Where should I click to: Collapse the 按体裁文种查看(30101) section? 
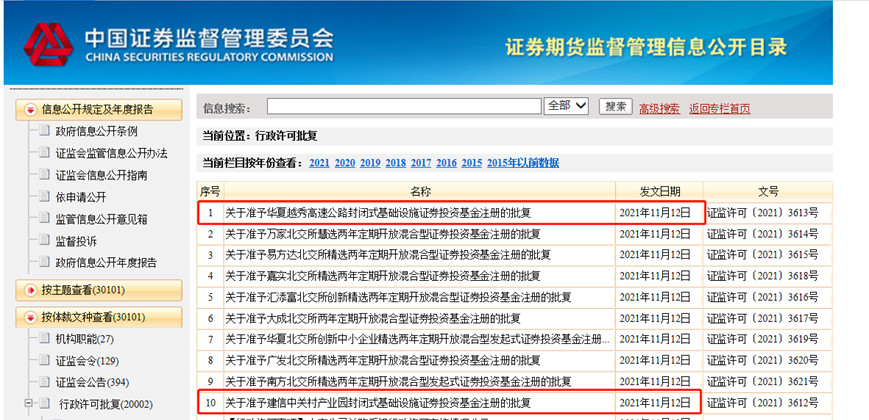[x=31, y=318]
